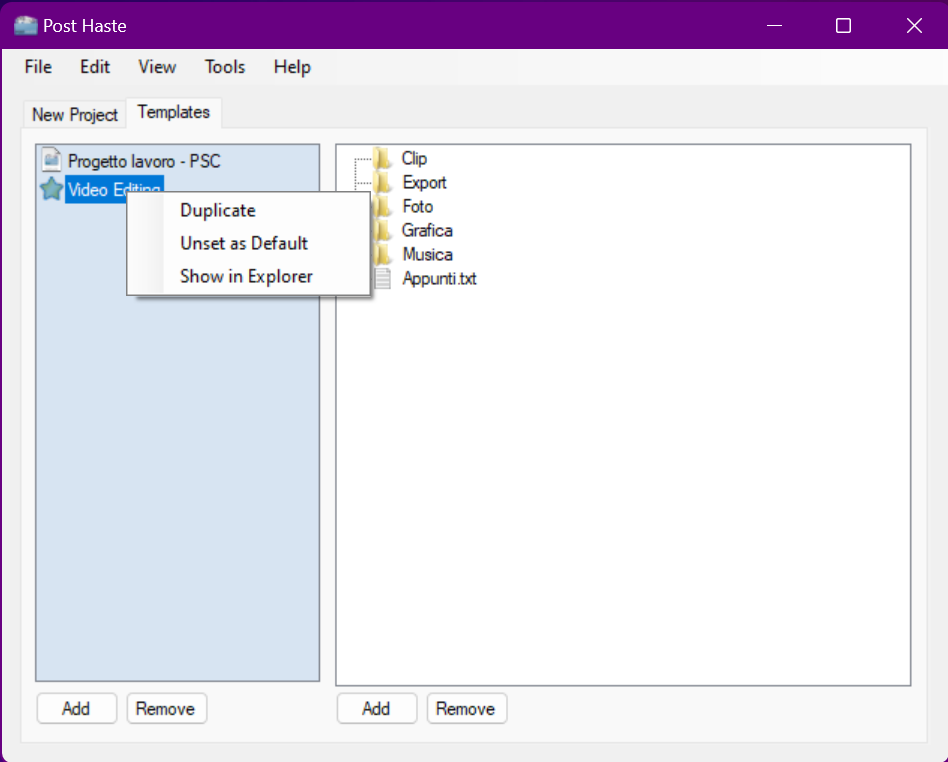Click the Export folder icon

tap(381, 182)
